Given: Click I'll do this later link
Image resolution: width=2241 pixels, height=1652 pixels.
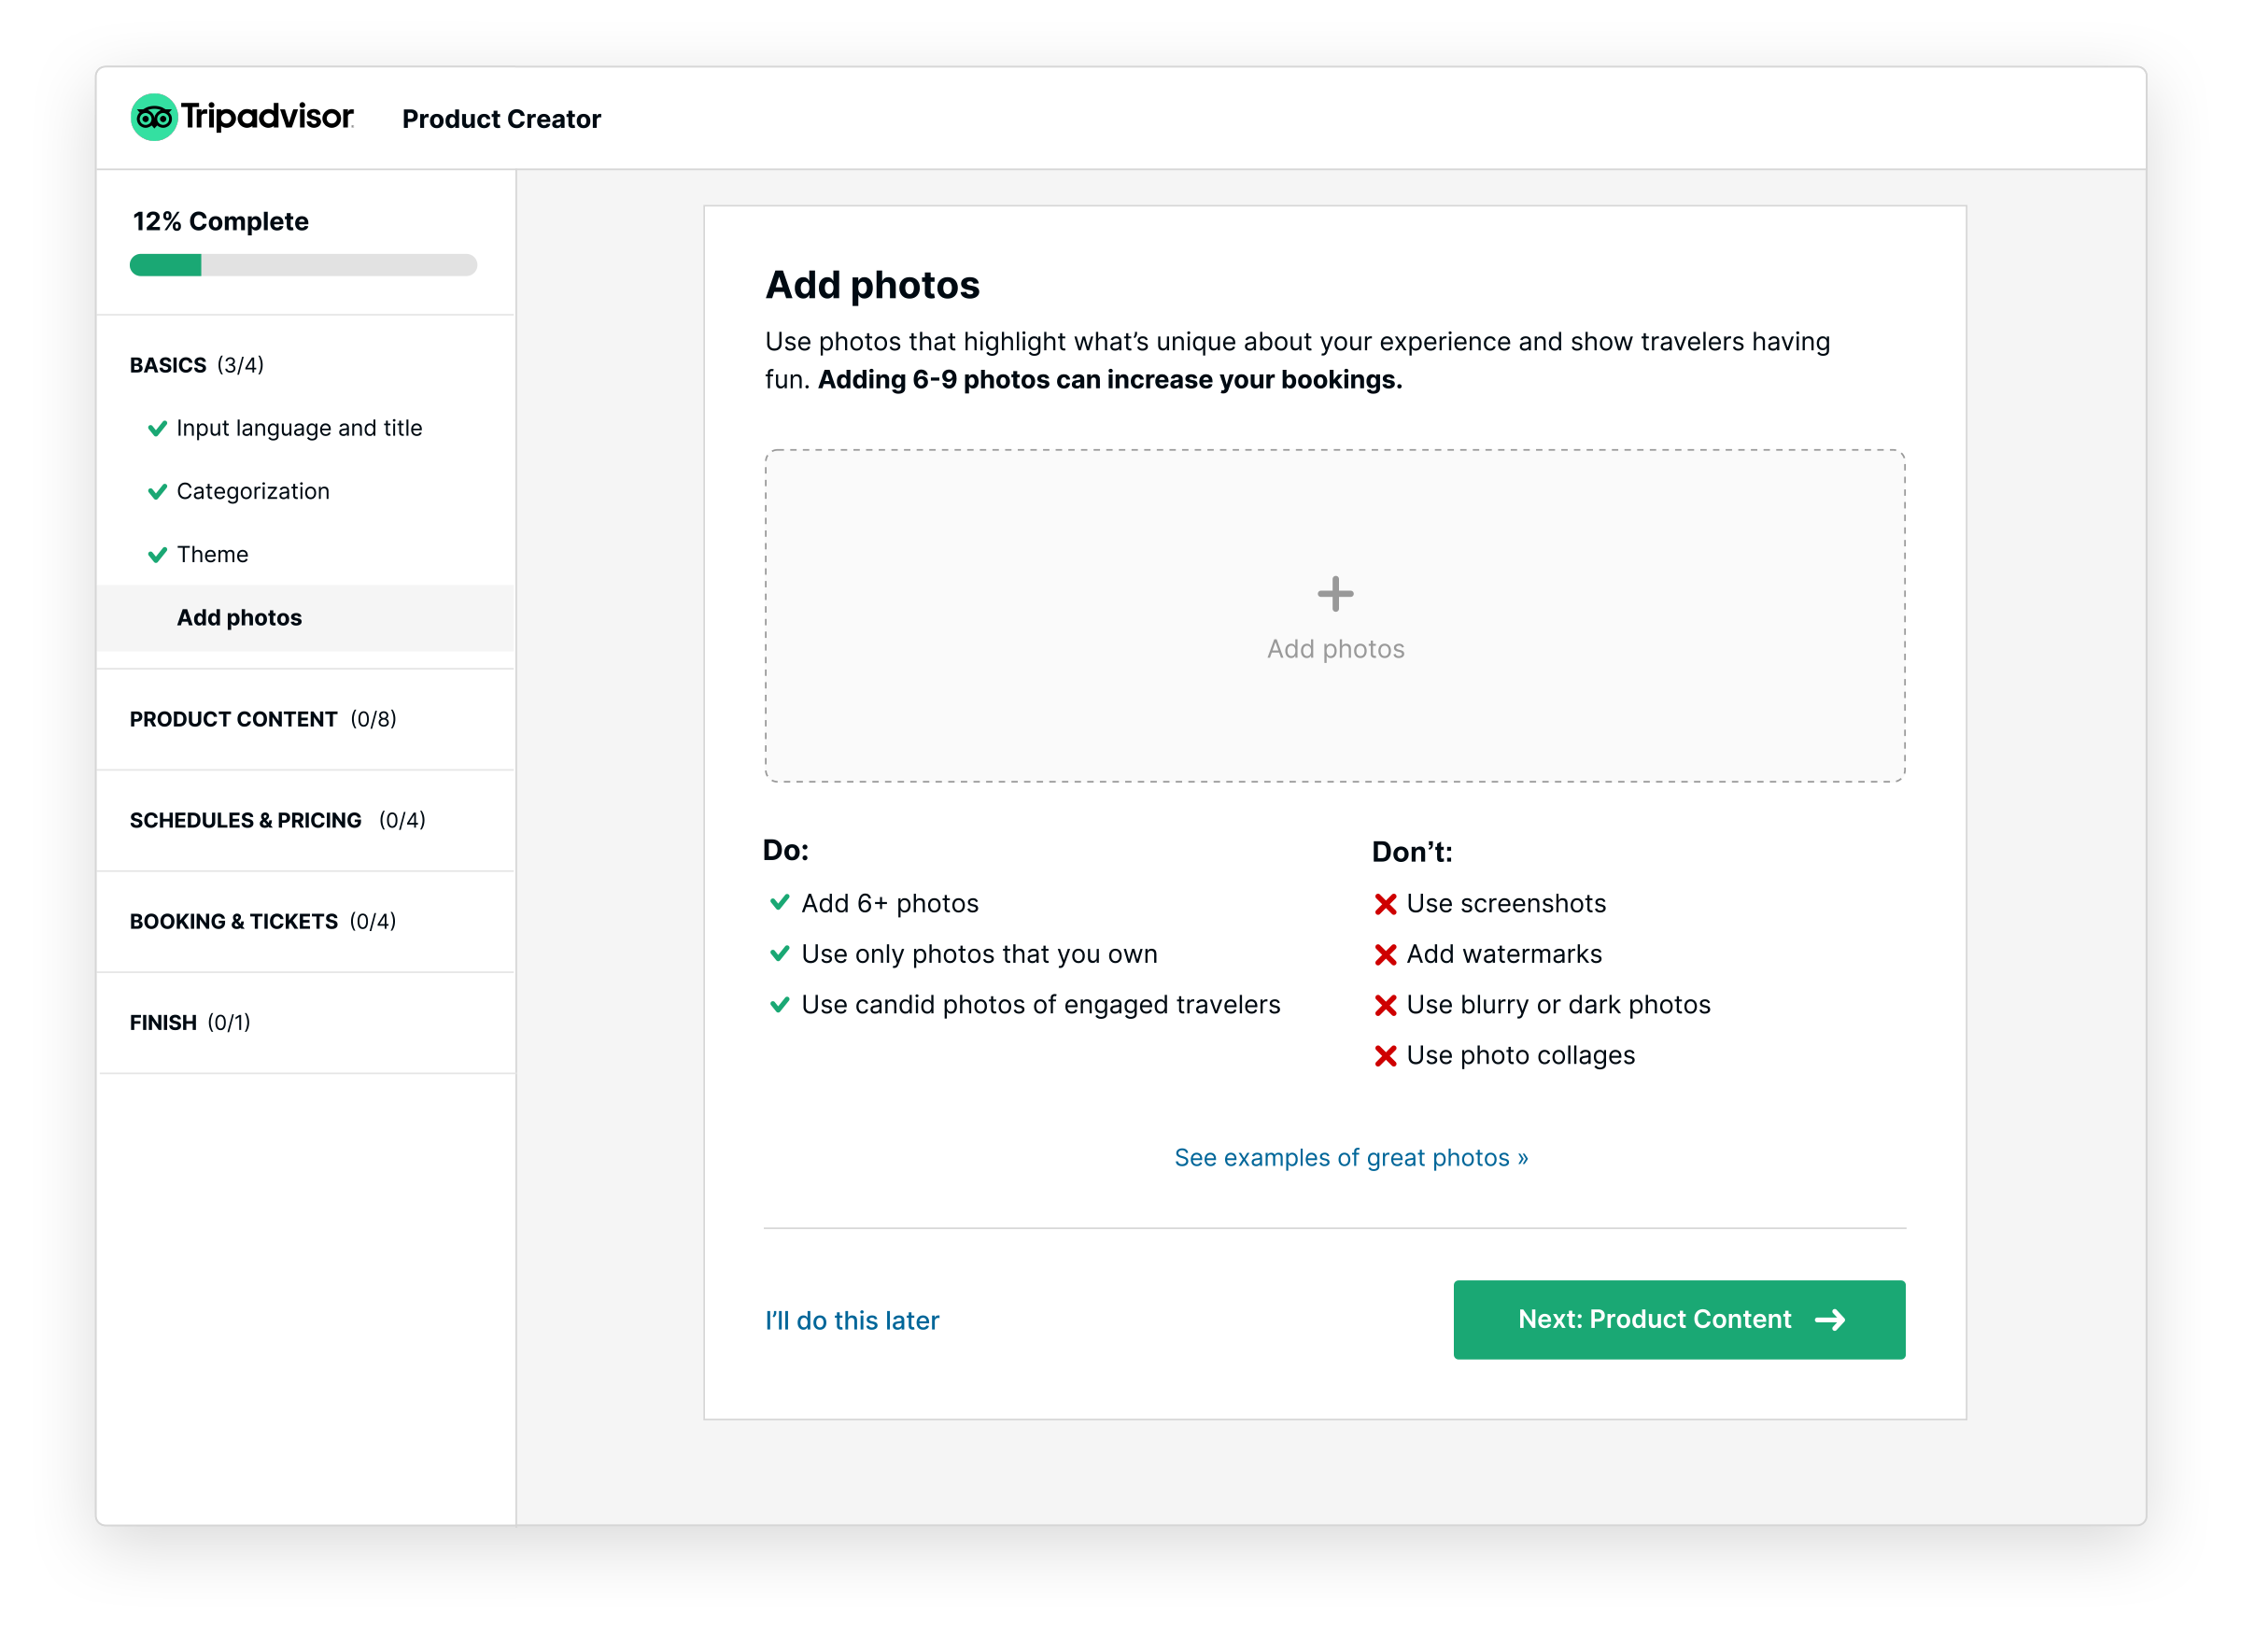Looking at the screenshot, I should pyautogui.click(x=852, y=1320).
